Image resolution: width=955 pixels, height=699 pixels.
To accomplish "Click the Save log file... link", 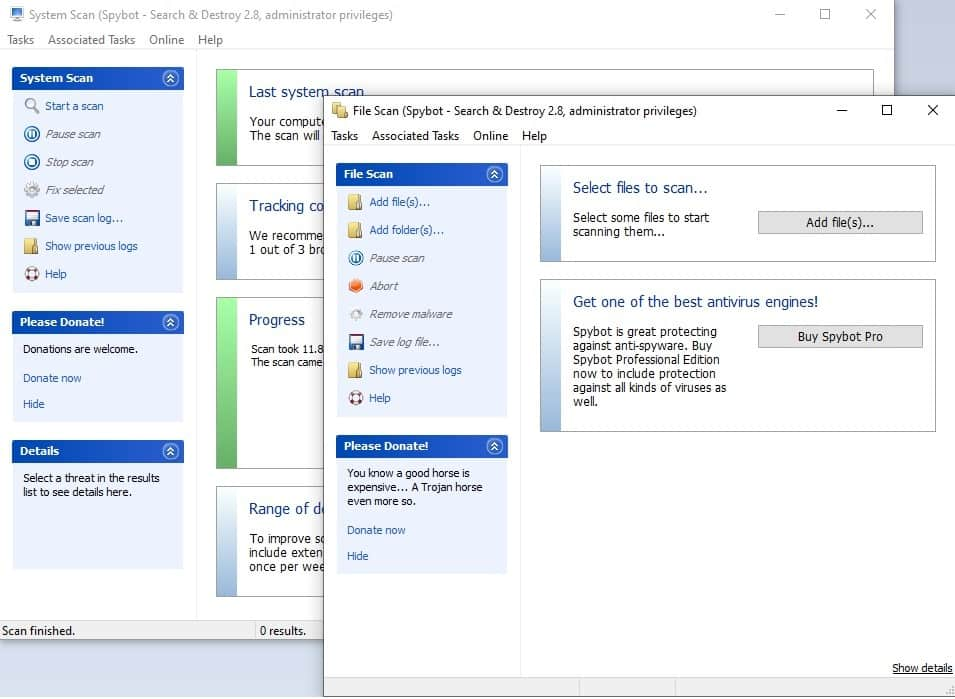I will 404,342.
